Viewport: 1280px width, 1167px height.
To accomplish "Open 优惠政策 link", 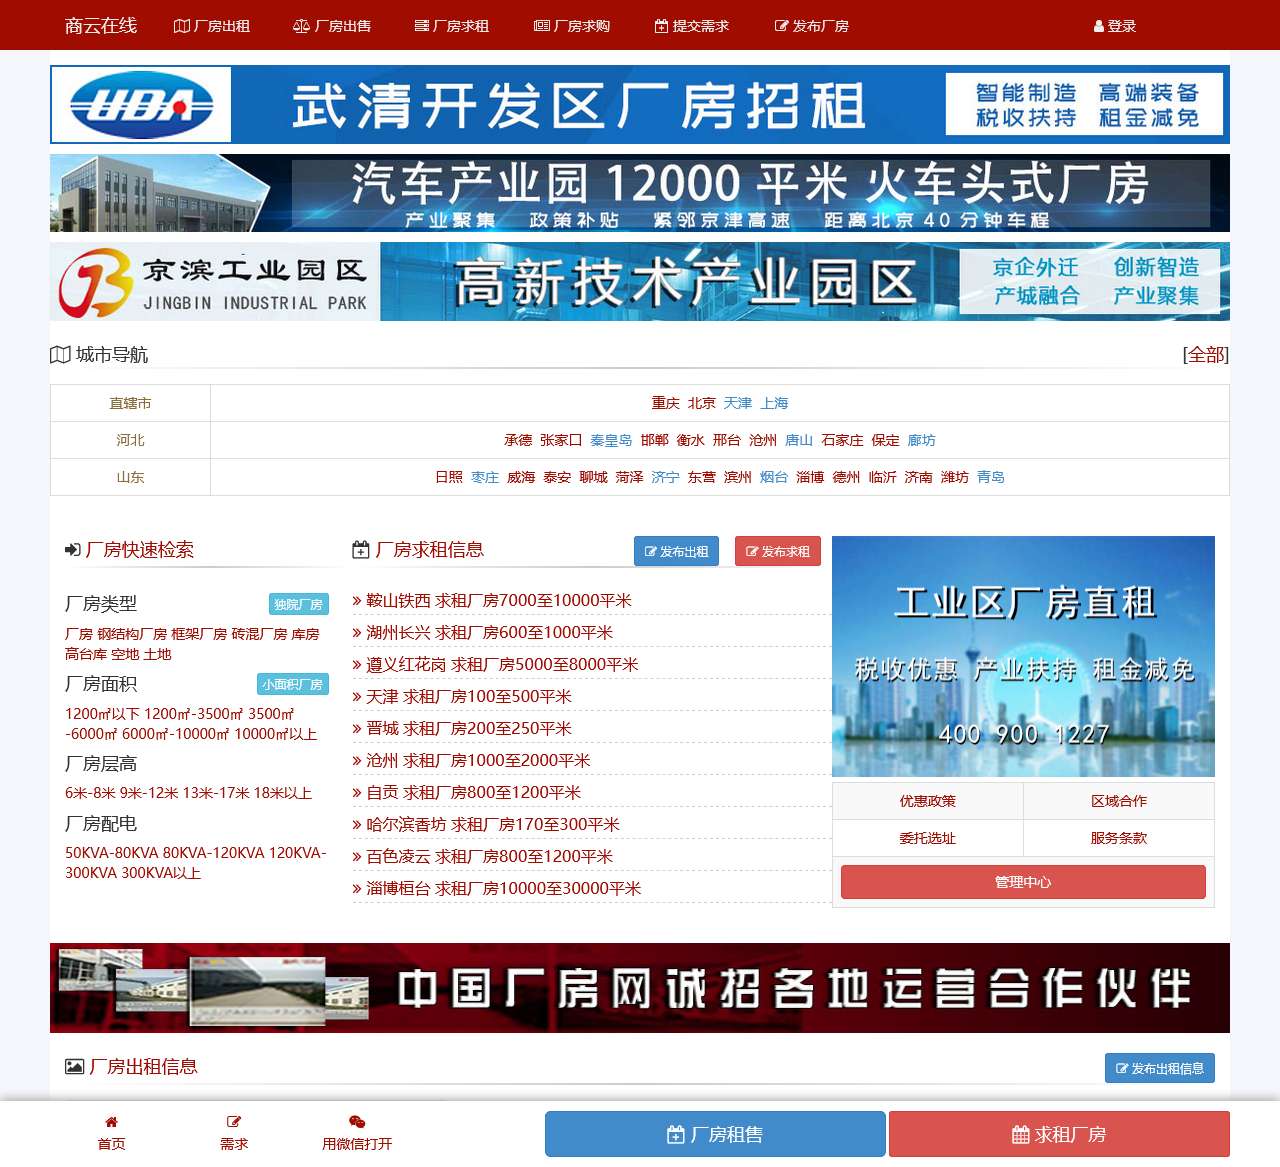I will [x=927, y=801].
